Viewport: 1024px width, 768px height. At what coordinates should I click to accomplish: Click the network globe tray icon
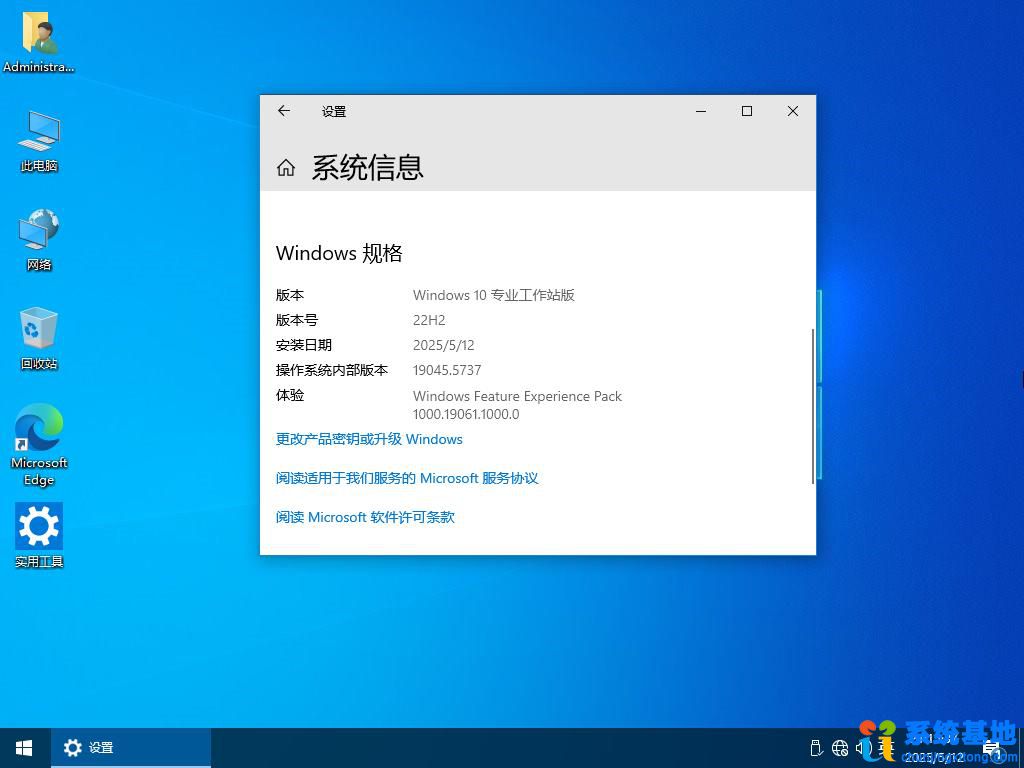[840, 748]
